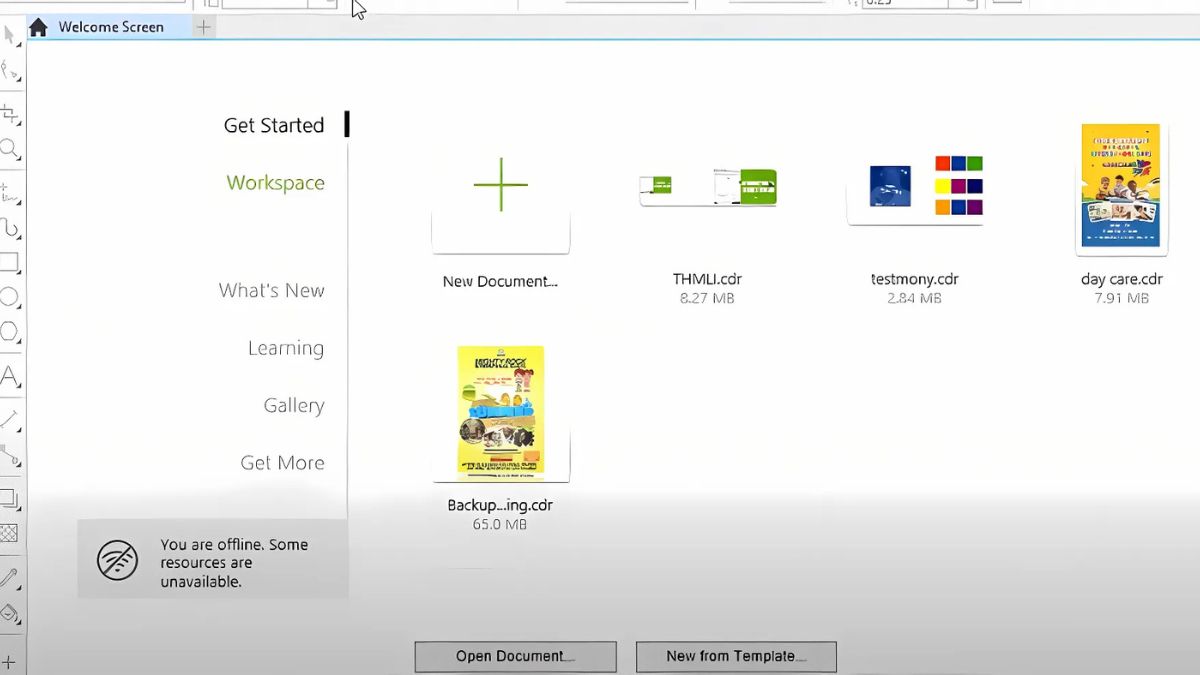1200x675 pixels.
Task: Select the Text tool
Action: coord(10,377)
